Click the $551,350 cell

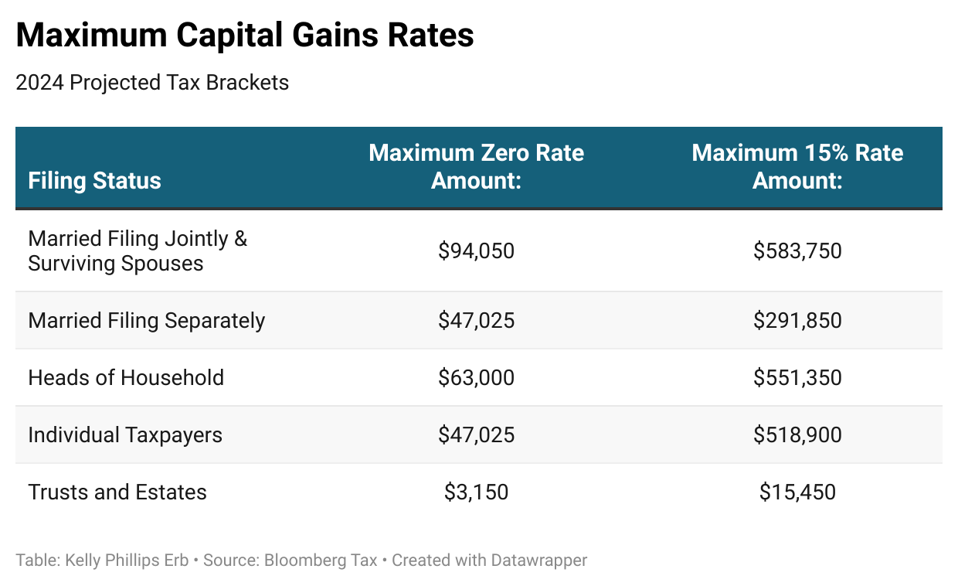797,378
